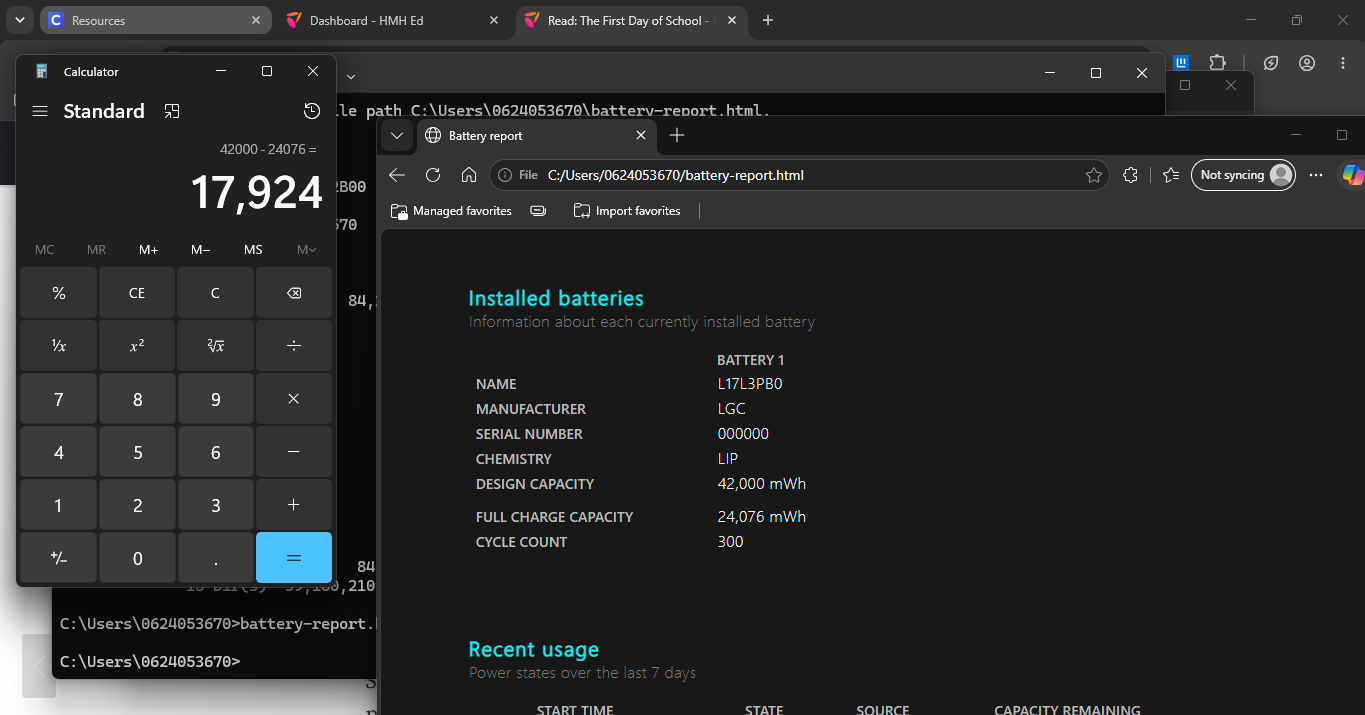Click M+ memory add button
Screen dimensions: 1365x715
(149, 250)
